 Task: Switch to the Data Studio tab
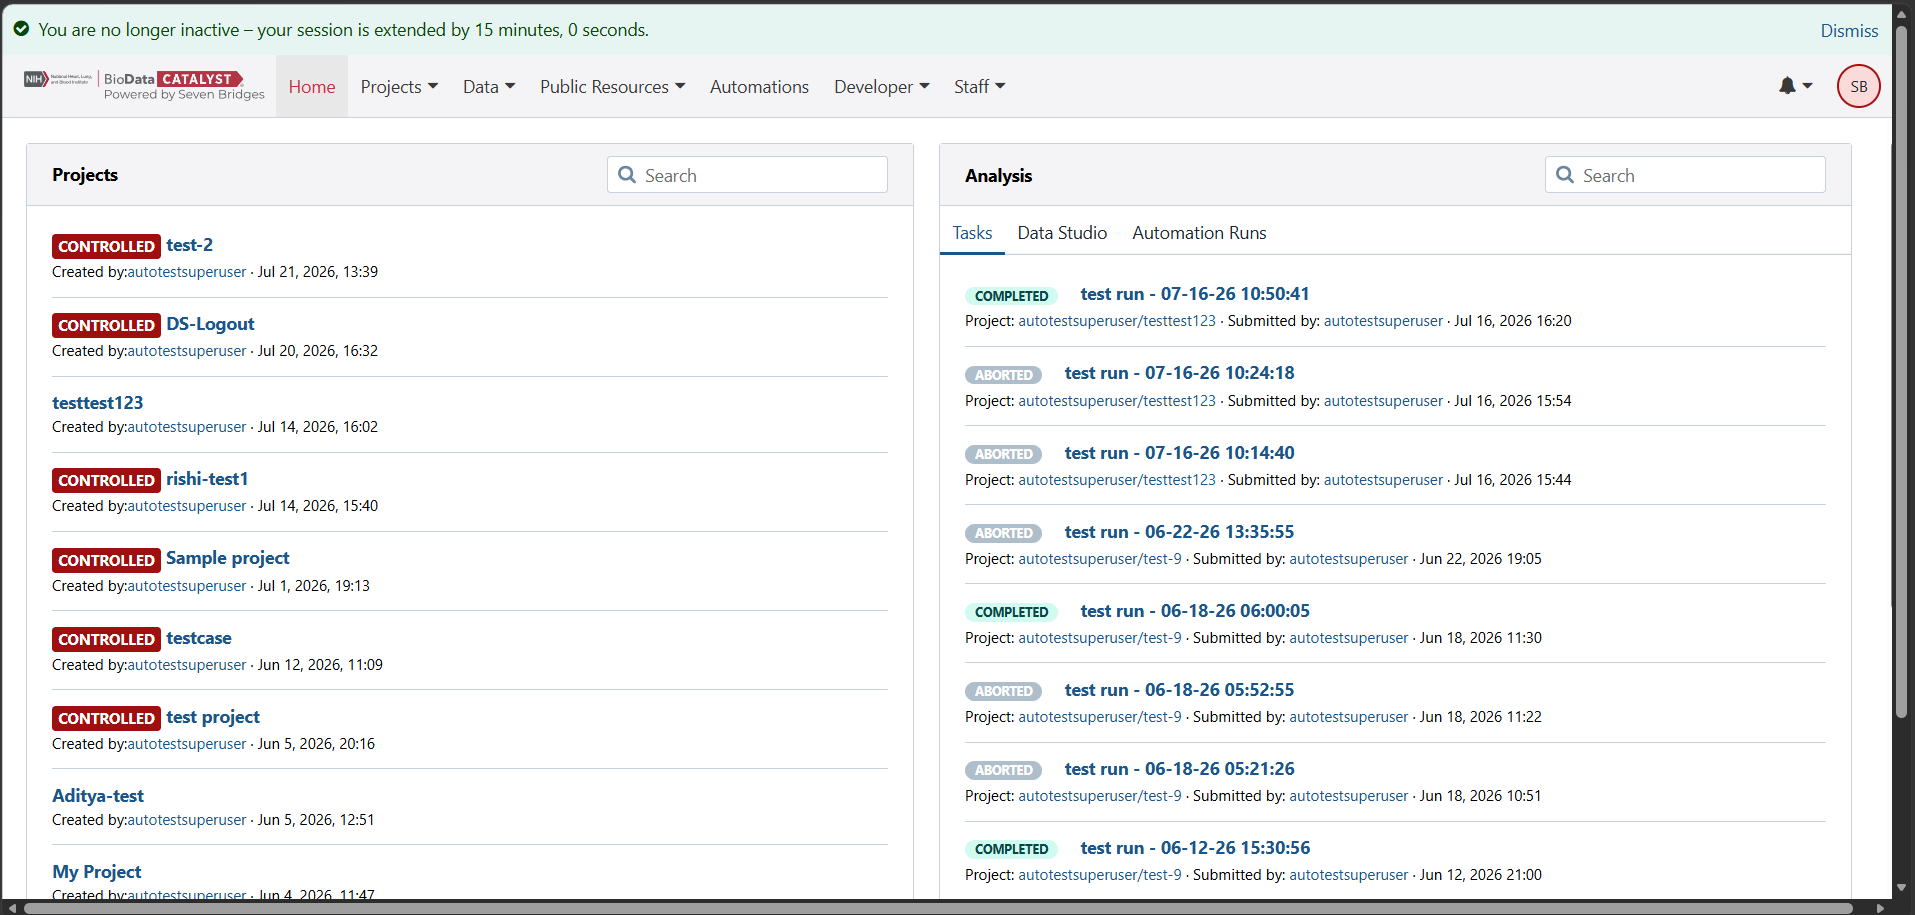pyautogui.click(x=1062, y=233)
